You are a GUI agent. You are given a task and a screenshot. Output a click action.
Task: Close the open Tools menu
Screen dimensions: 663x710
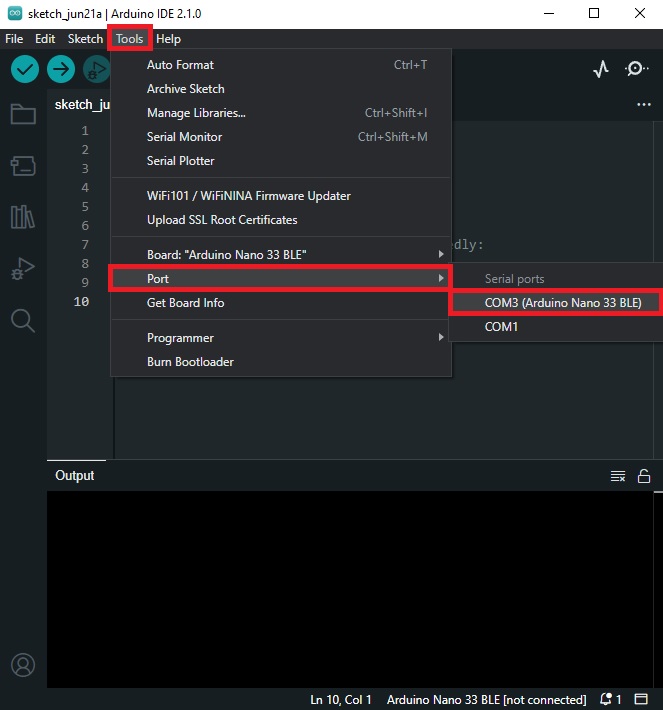pos(130,39)
